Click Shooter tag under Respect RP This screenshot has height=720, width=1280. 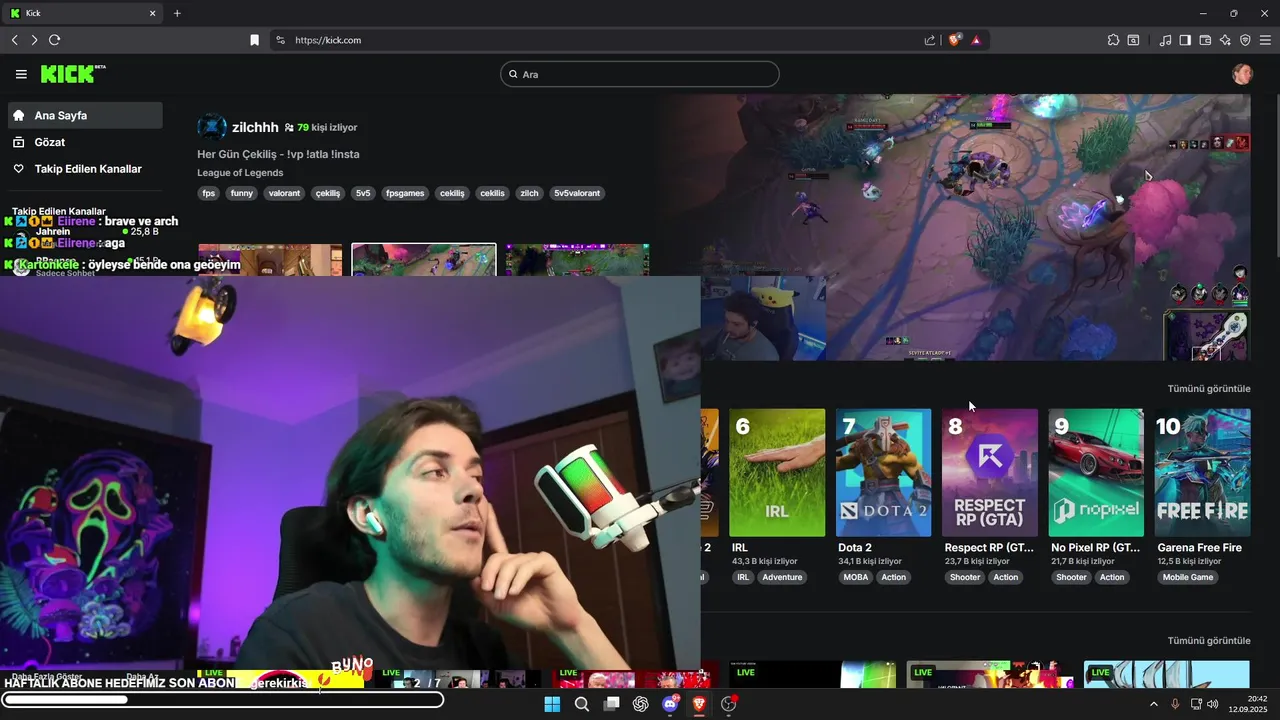[965, 577]
